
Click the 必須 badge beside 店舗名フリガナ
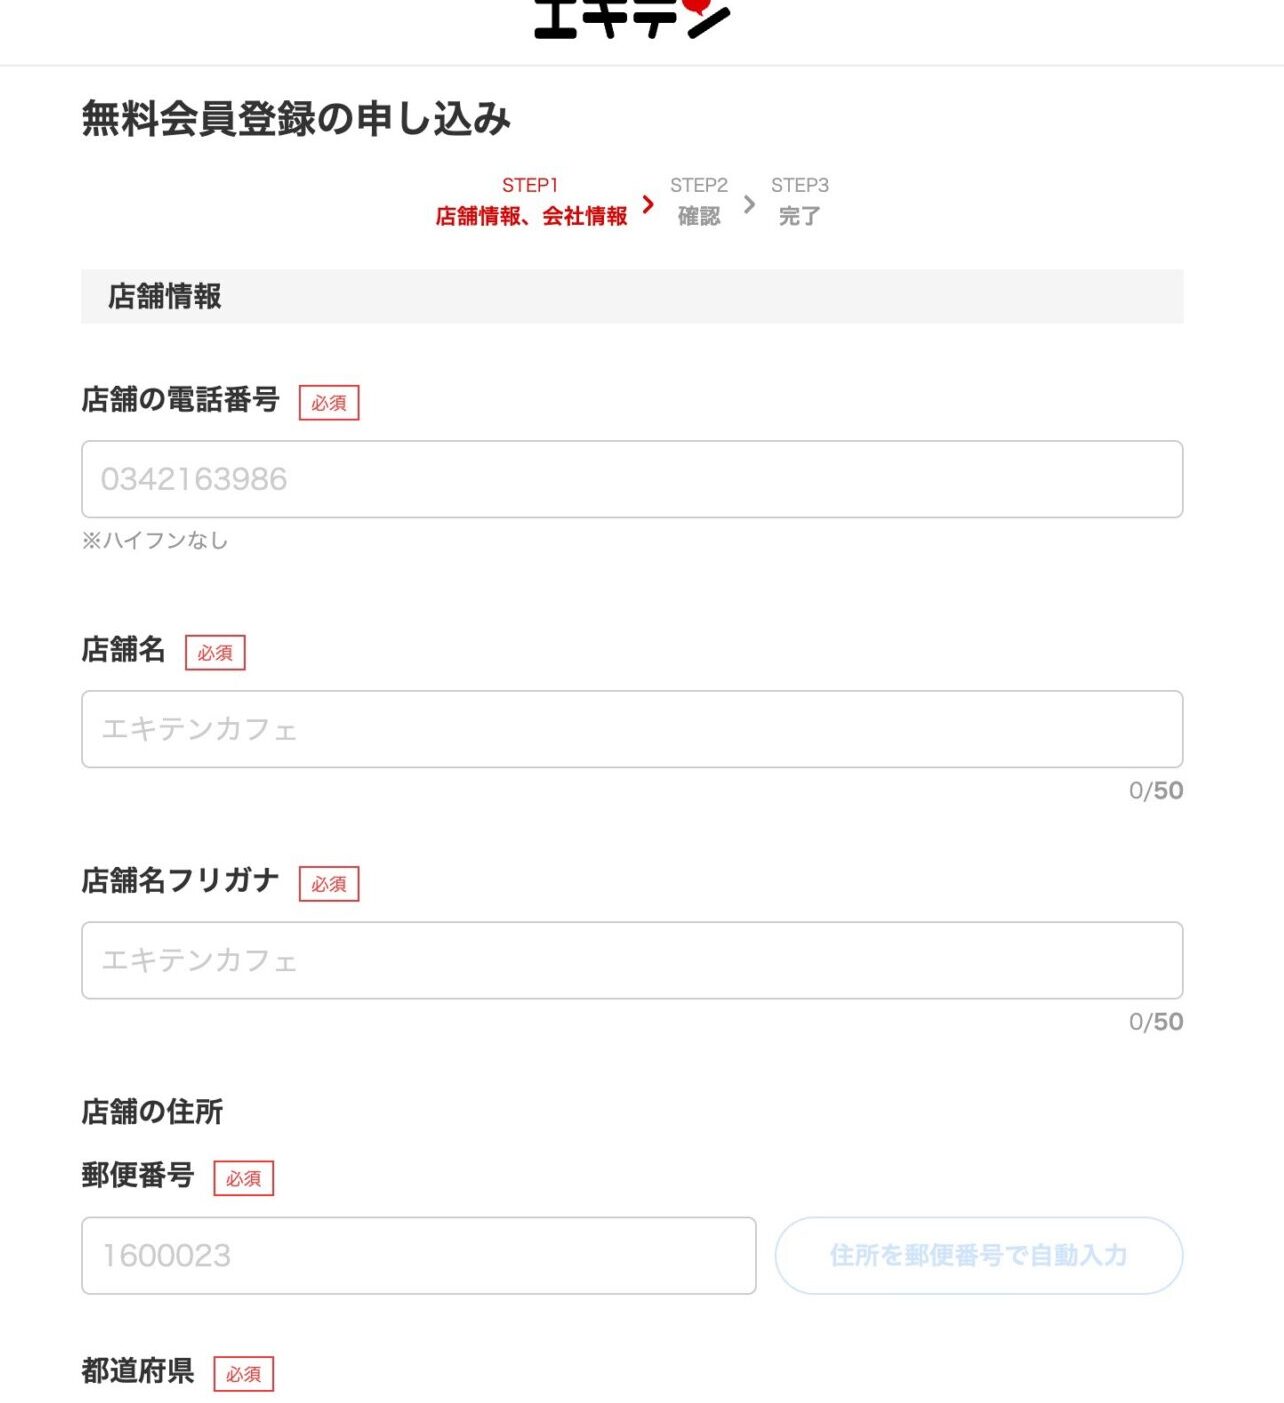click(329, 883)
